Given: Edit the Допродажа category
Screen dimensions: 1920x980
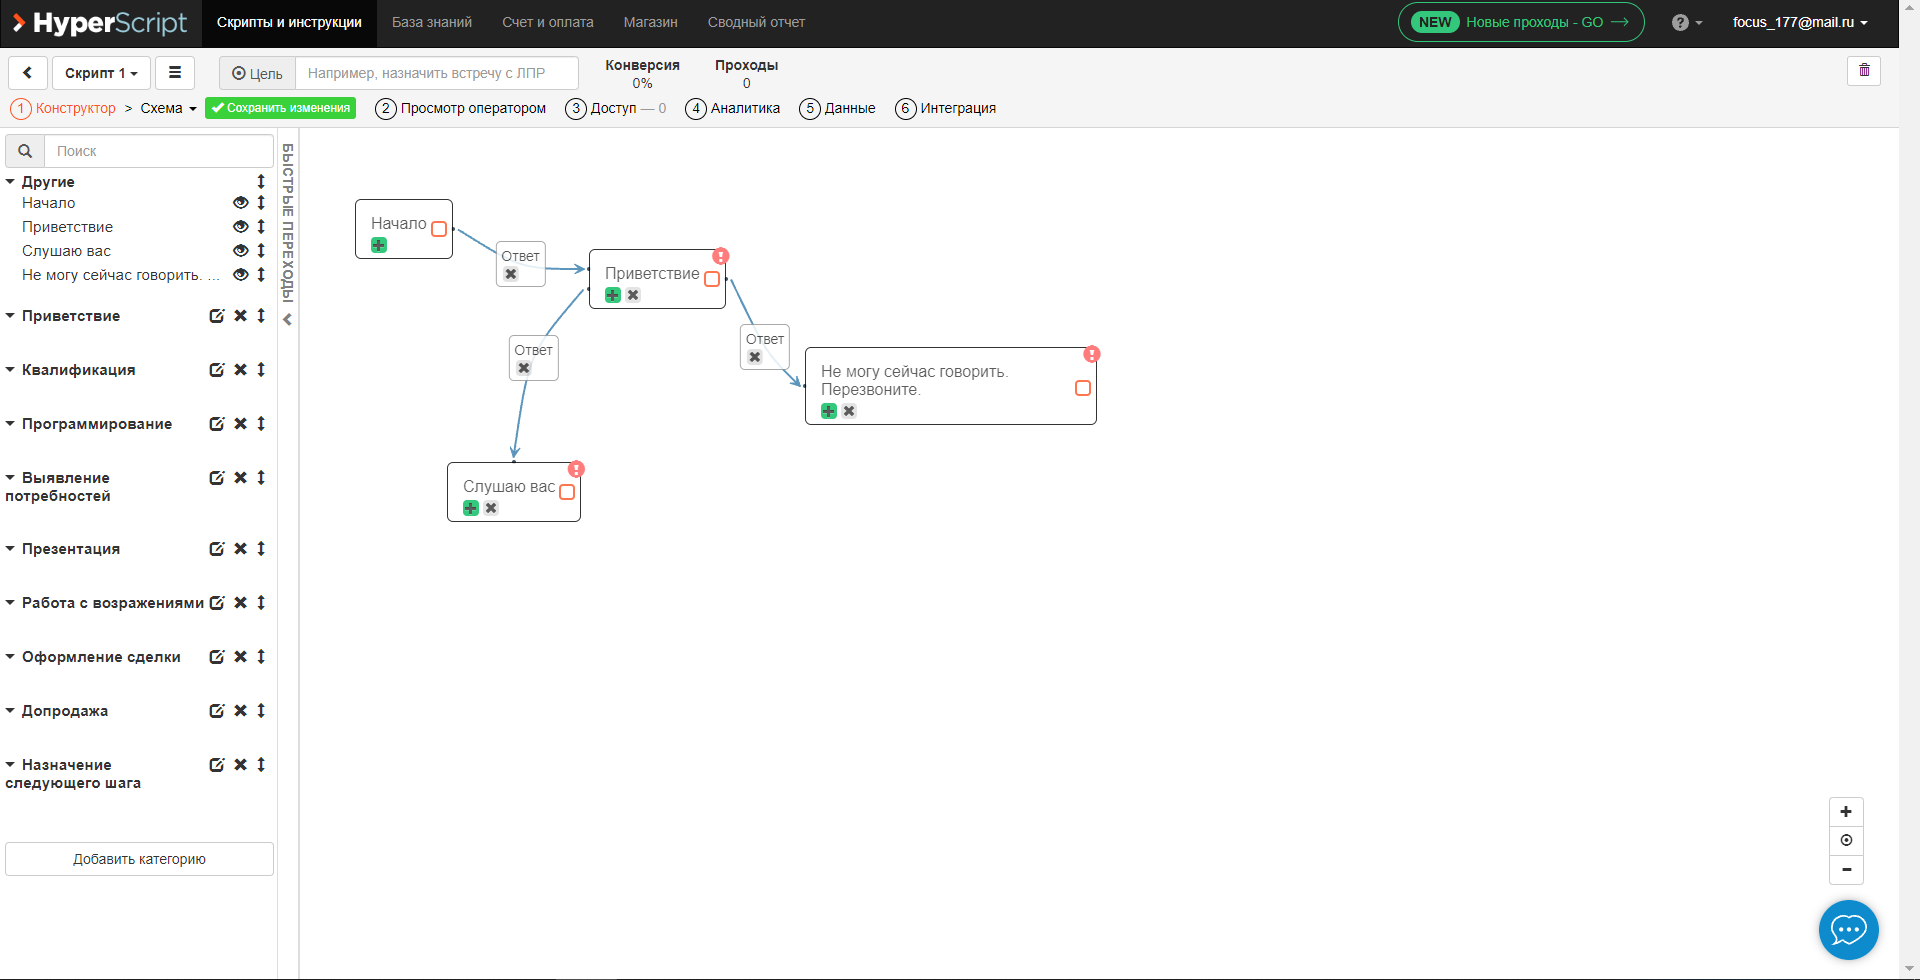Looking at the screenshot, I should click(x=216, y=711).
